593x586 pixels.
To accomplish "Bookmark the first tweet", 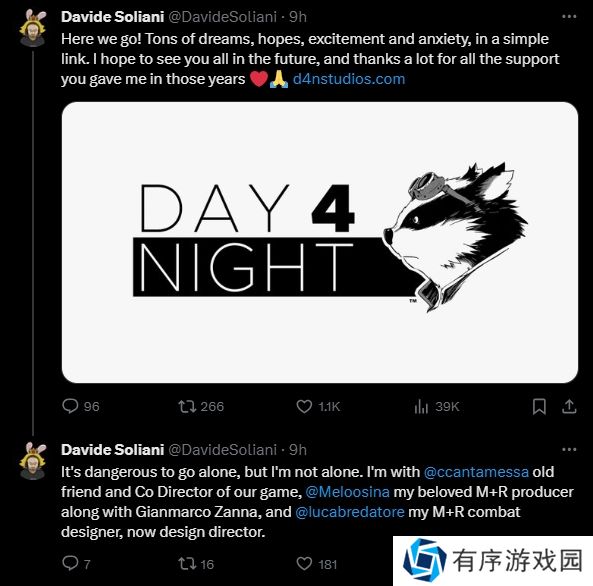I will (x=539, y=407).
